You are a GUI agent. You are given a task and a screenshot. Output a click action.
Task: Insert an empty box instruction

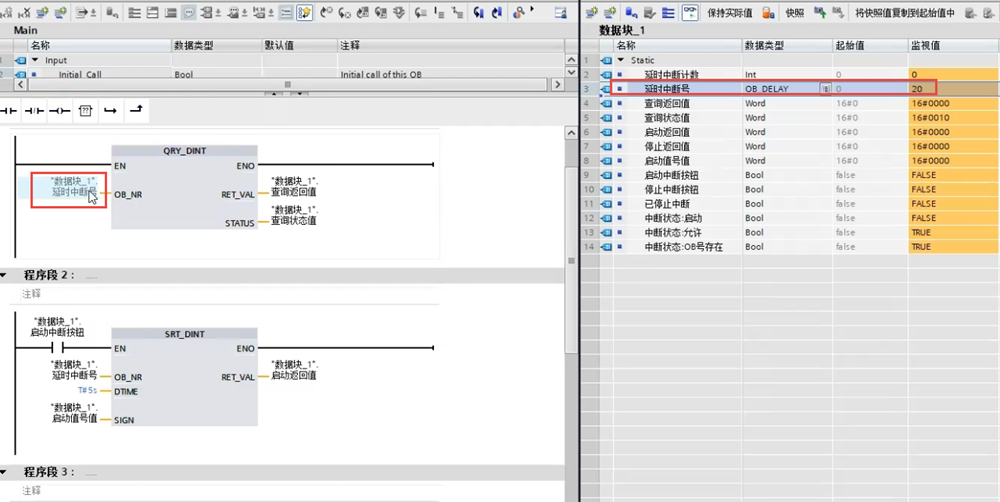[85, 109]
